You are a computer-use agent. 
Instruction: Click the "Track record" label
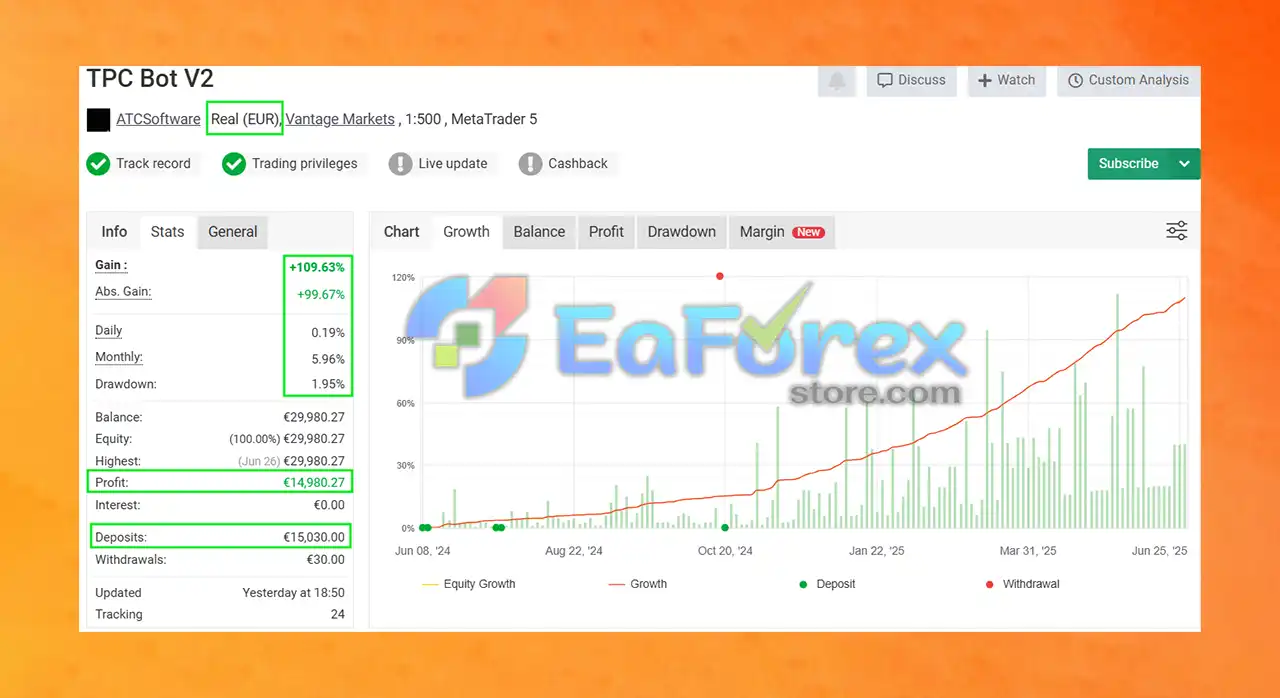[153, 164]
